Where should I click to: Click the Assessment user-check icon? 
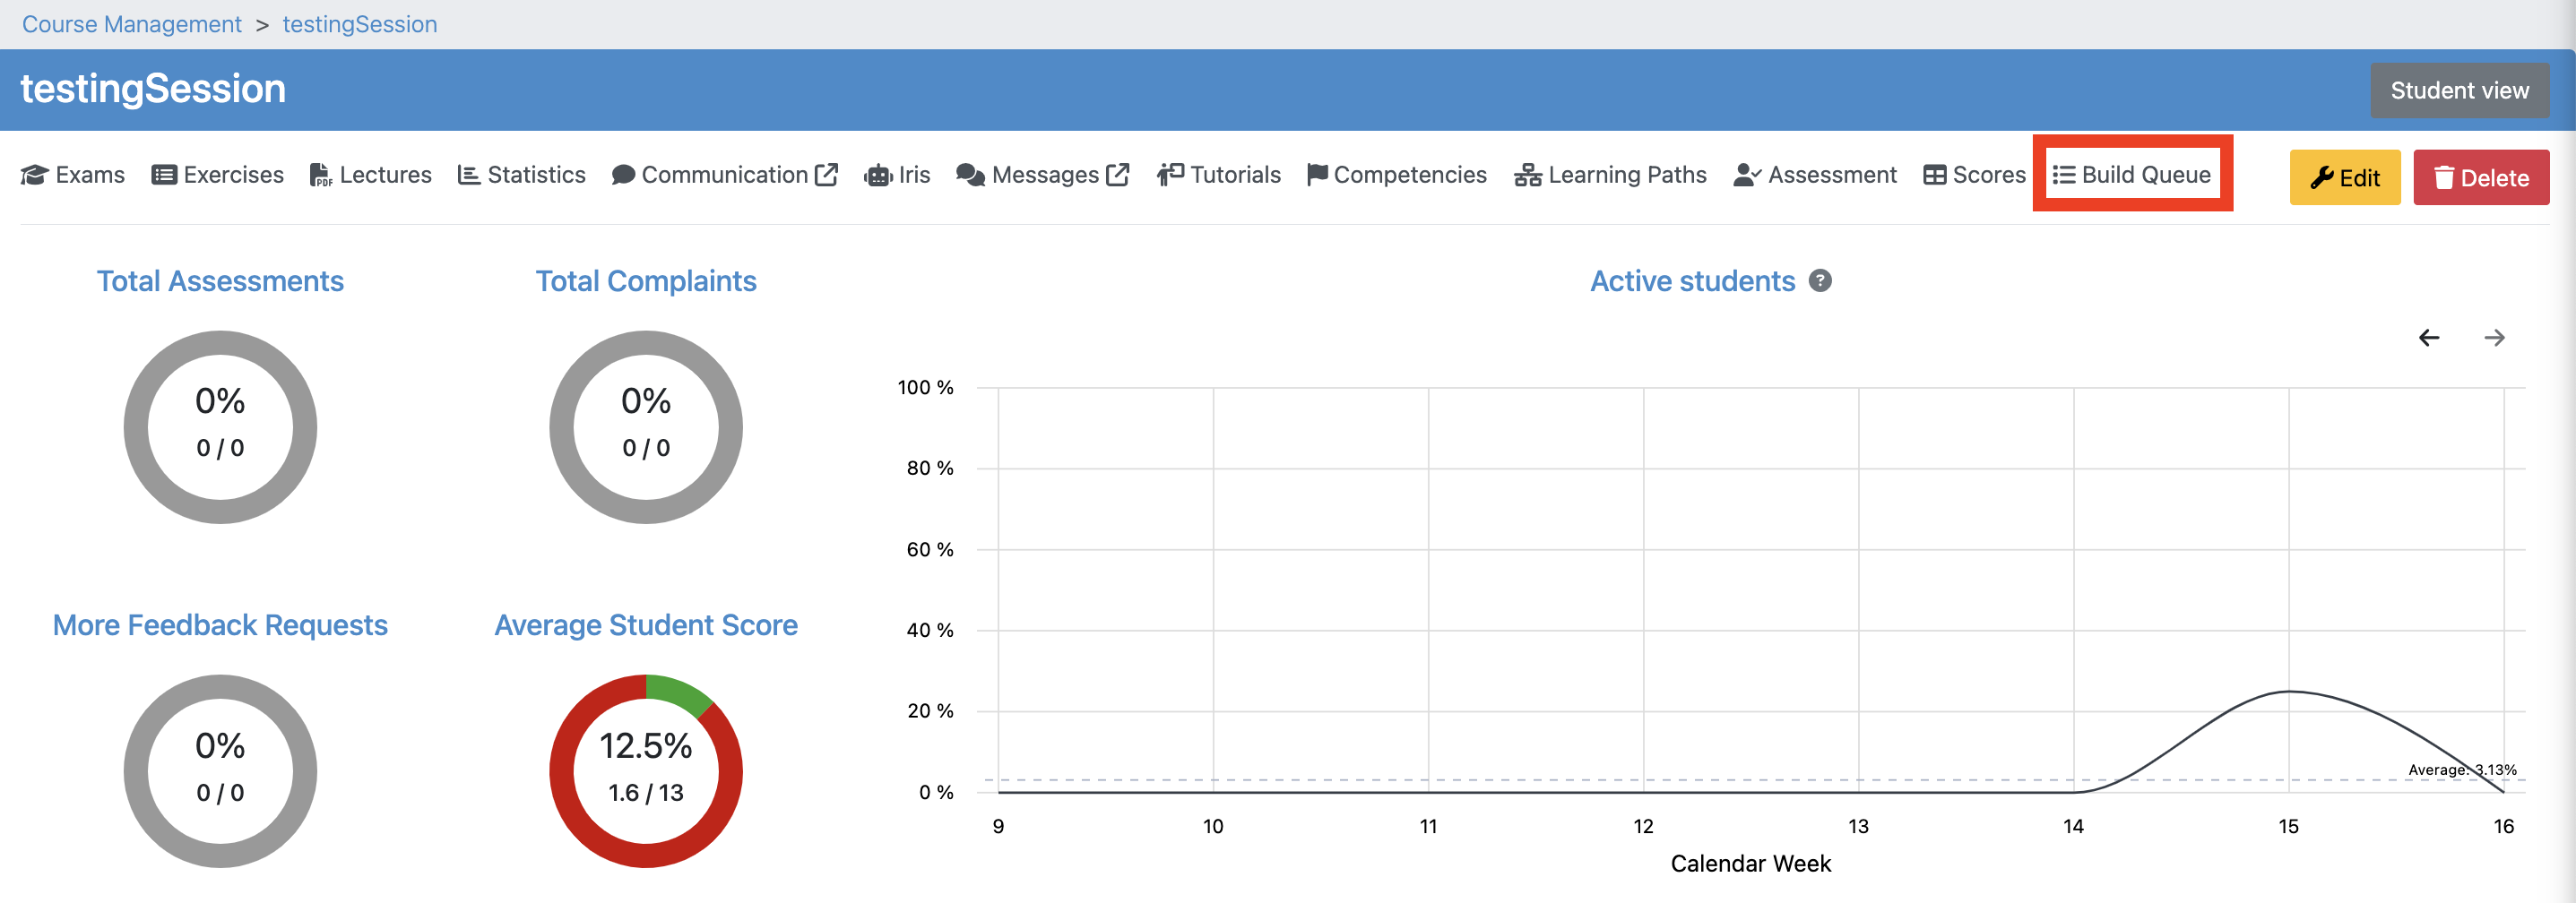[1747, 175]
